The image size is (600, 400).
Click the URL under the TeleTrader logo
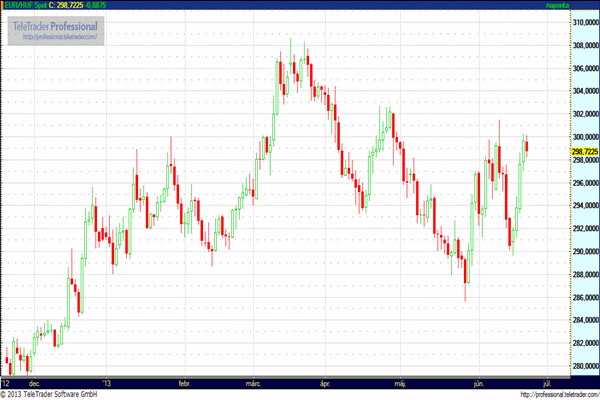tap(58, 37)
